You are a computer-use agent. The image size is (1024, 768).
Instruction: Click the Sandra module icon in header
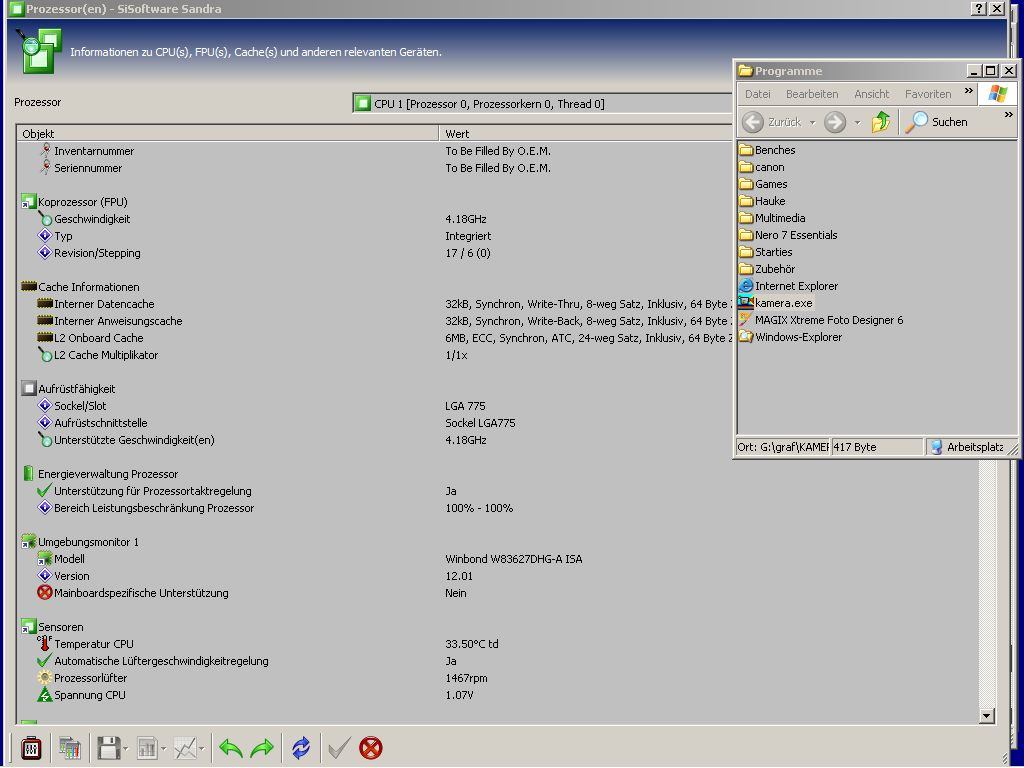(39, 50)
